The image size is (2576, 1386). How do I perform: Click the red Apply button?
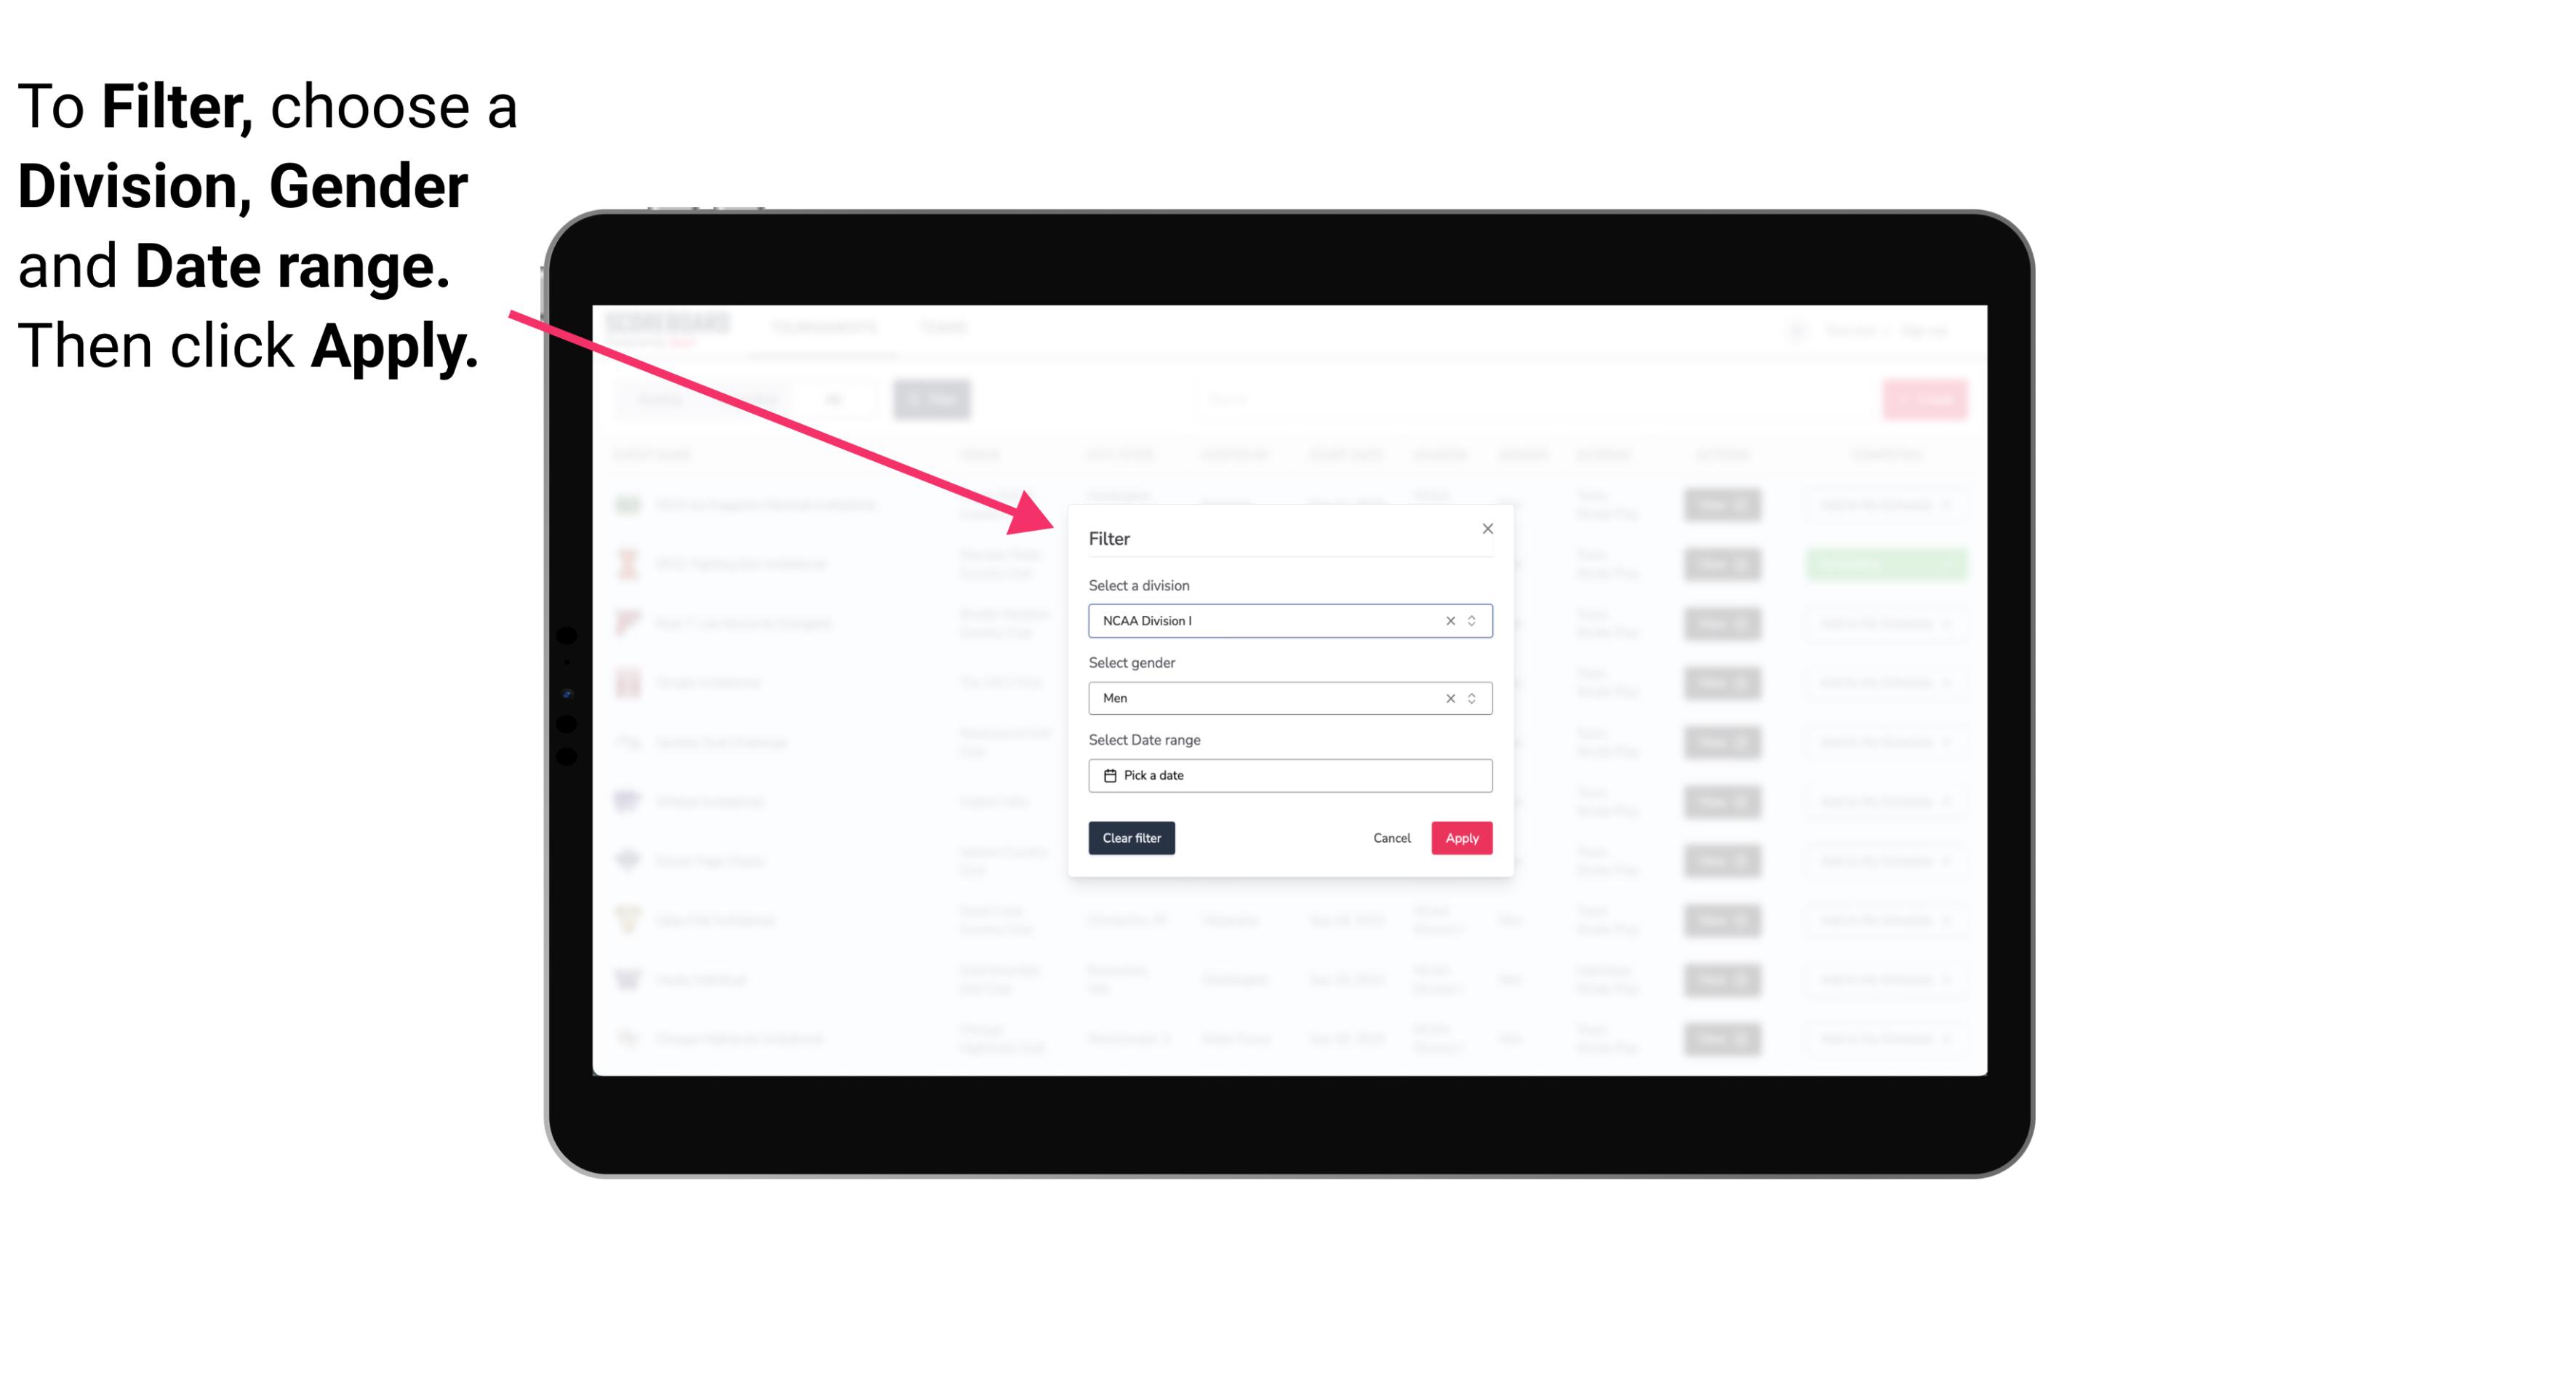[x=1461, y=838]
